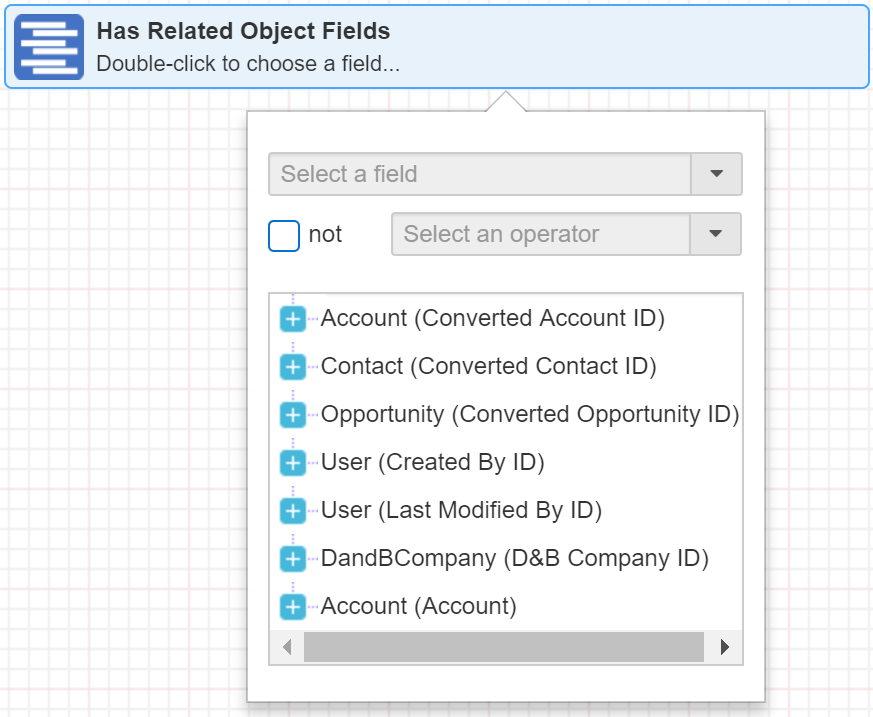Open the Select an operator dropdown arrow

[715, 234]
